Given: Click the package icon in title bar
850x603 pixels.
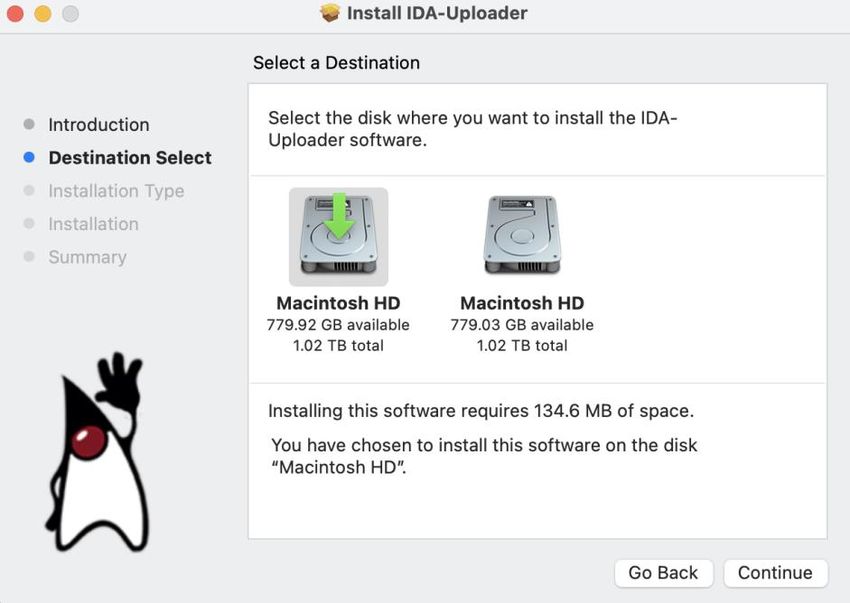Looking at the screenshot, I should (330, 12).
